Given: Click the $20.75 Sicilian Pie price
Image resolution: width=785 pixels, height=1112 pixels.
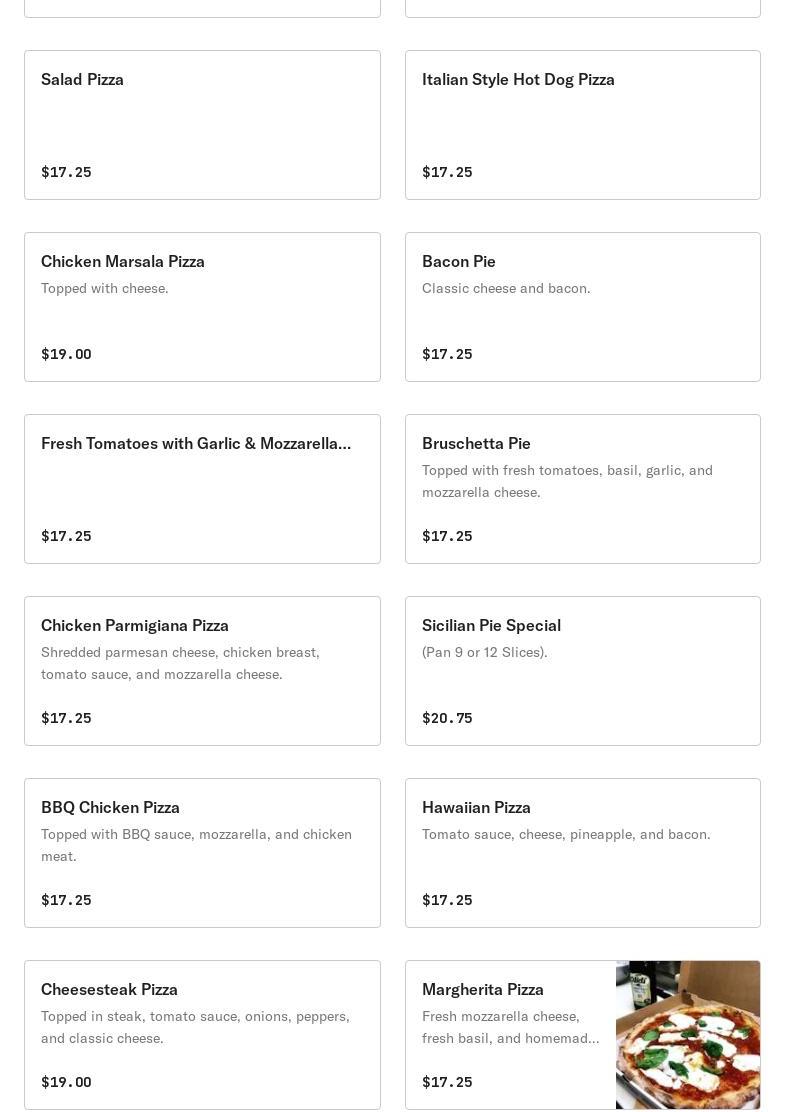Looking at the screenshot, I should pyautogui.click(x=447, y=718).
